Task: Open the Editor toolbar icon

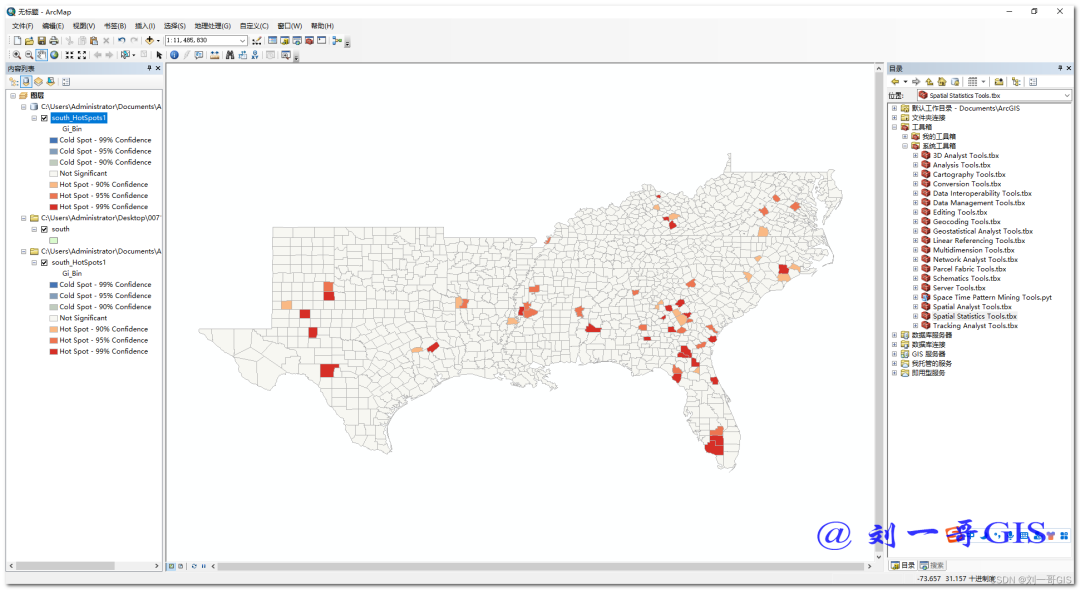Action: pyautogui.click(x=257, y=41)
